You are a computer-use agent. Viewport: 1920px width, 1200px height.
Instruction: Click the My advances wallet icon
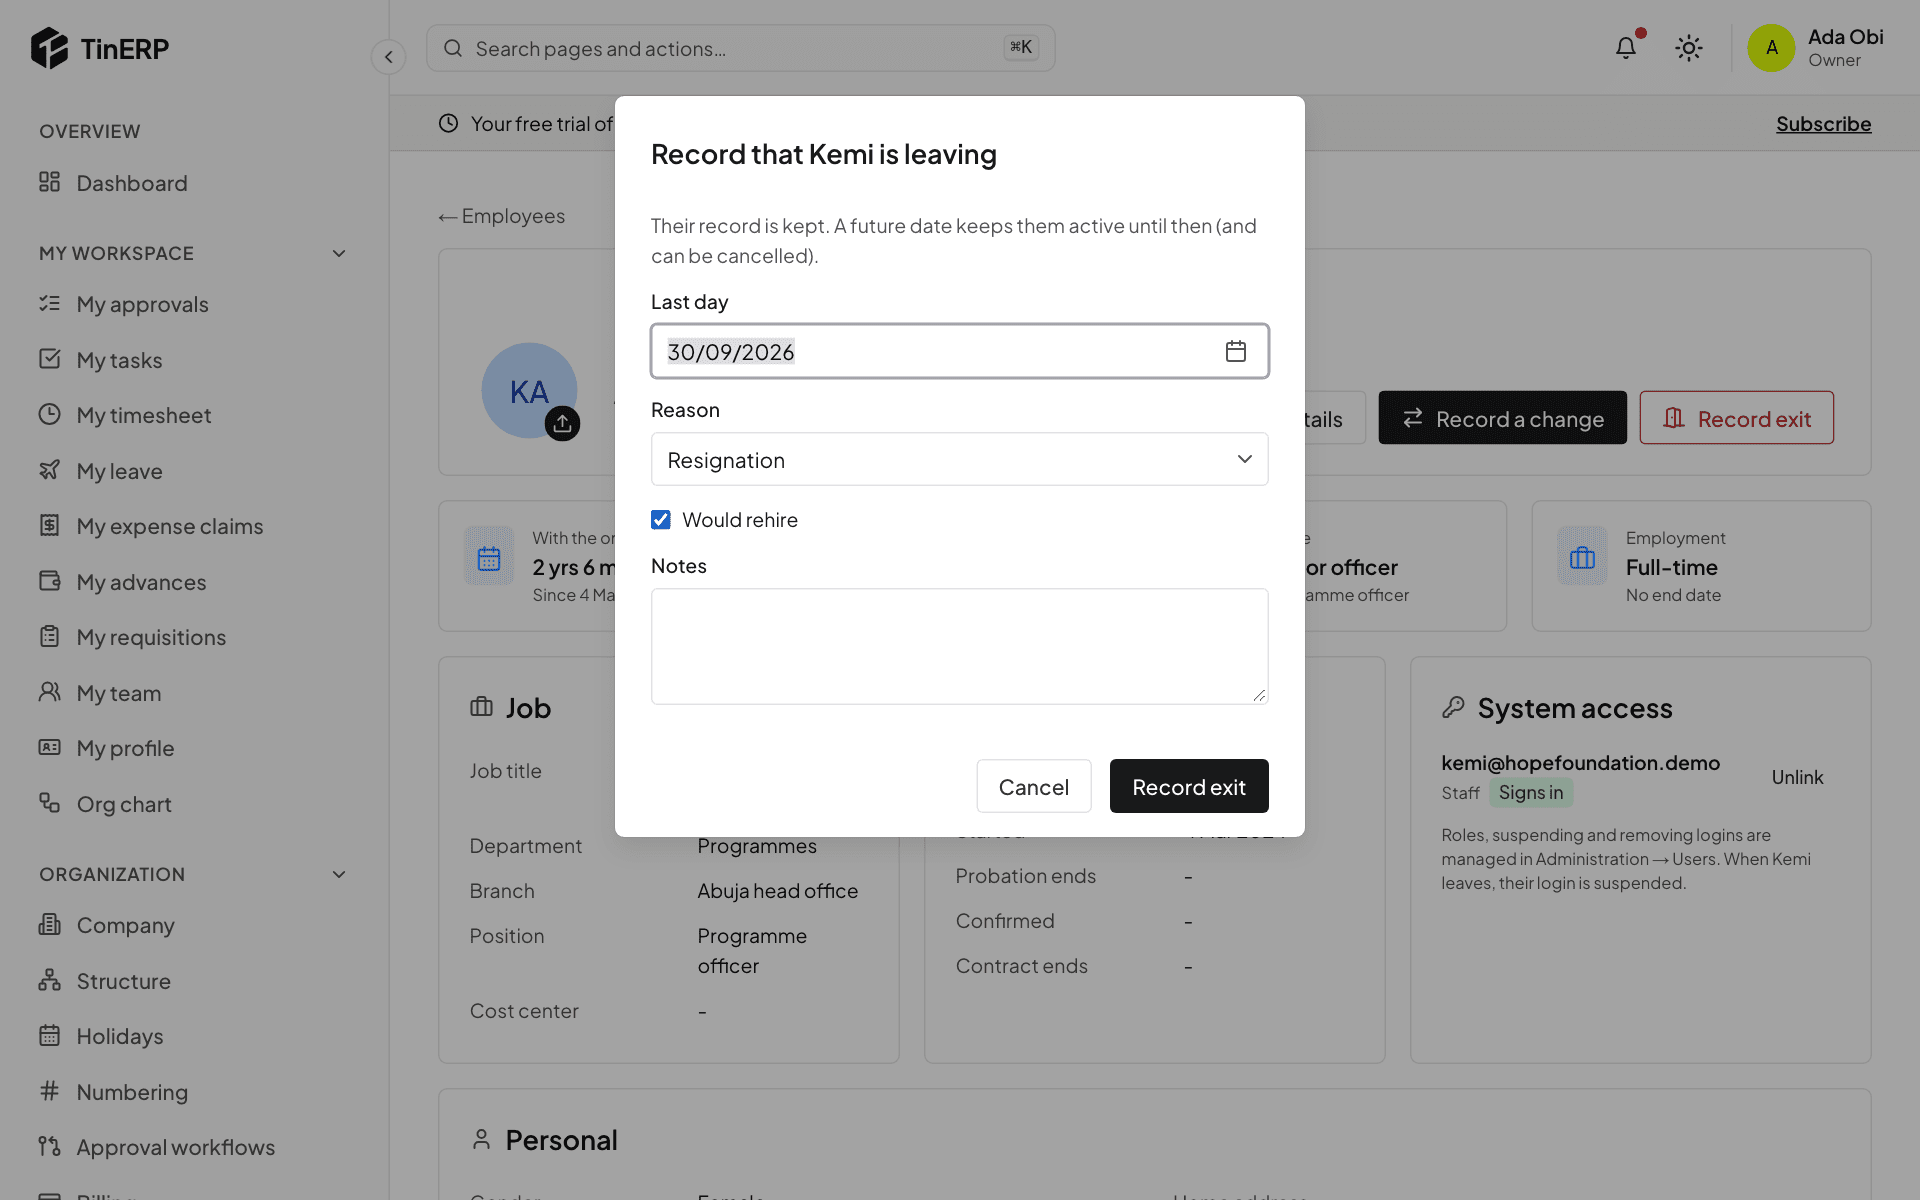tap(49, 581)
